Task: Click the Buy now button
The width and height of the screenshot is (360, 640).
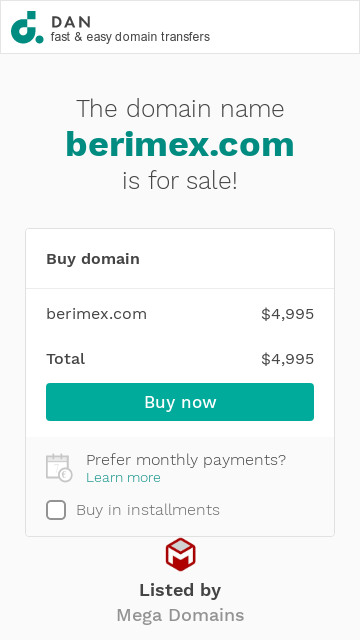Action: 180,402
